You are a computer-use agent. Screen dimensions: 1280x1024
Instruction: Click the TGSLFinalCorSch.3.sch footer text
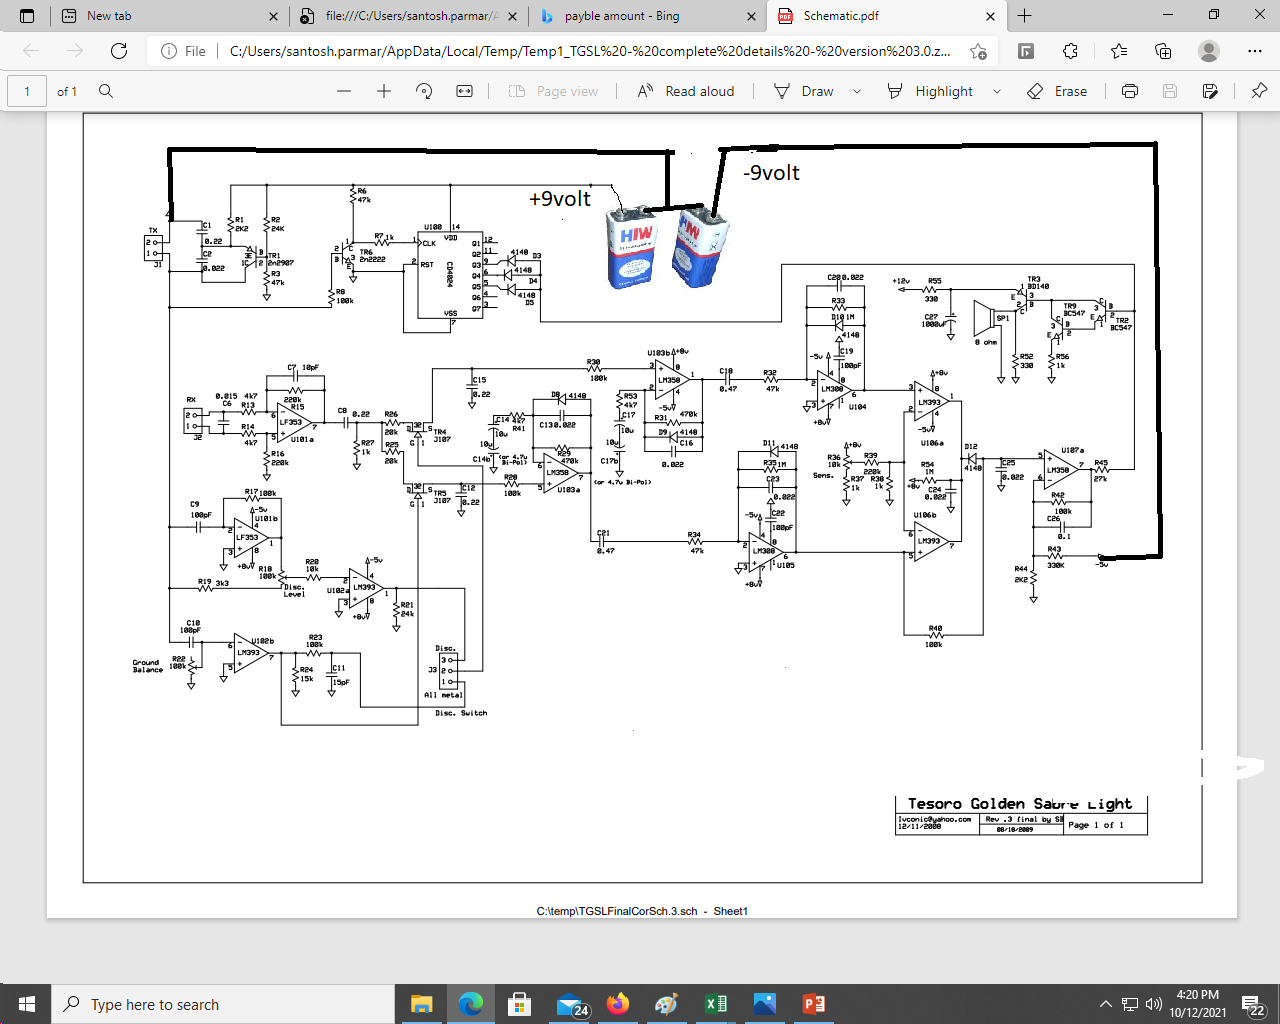[x=642, y=911]
